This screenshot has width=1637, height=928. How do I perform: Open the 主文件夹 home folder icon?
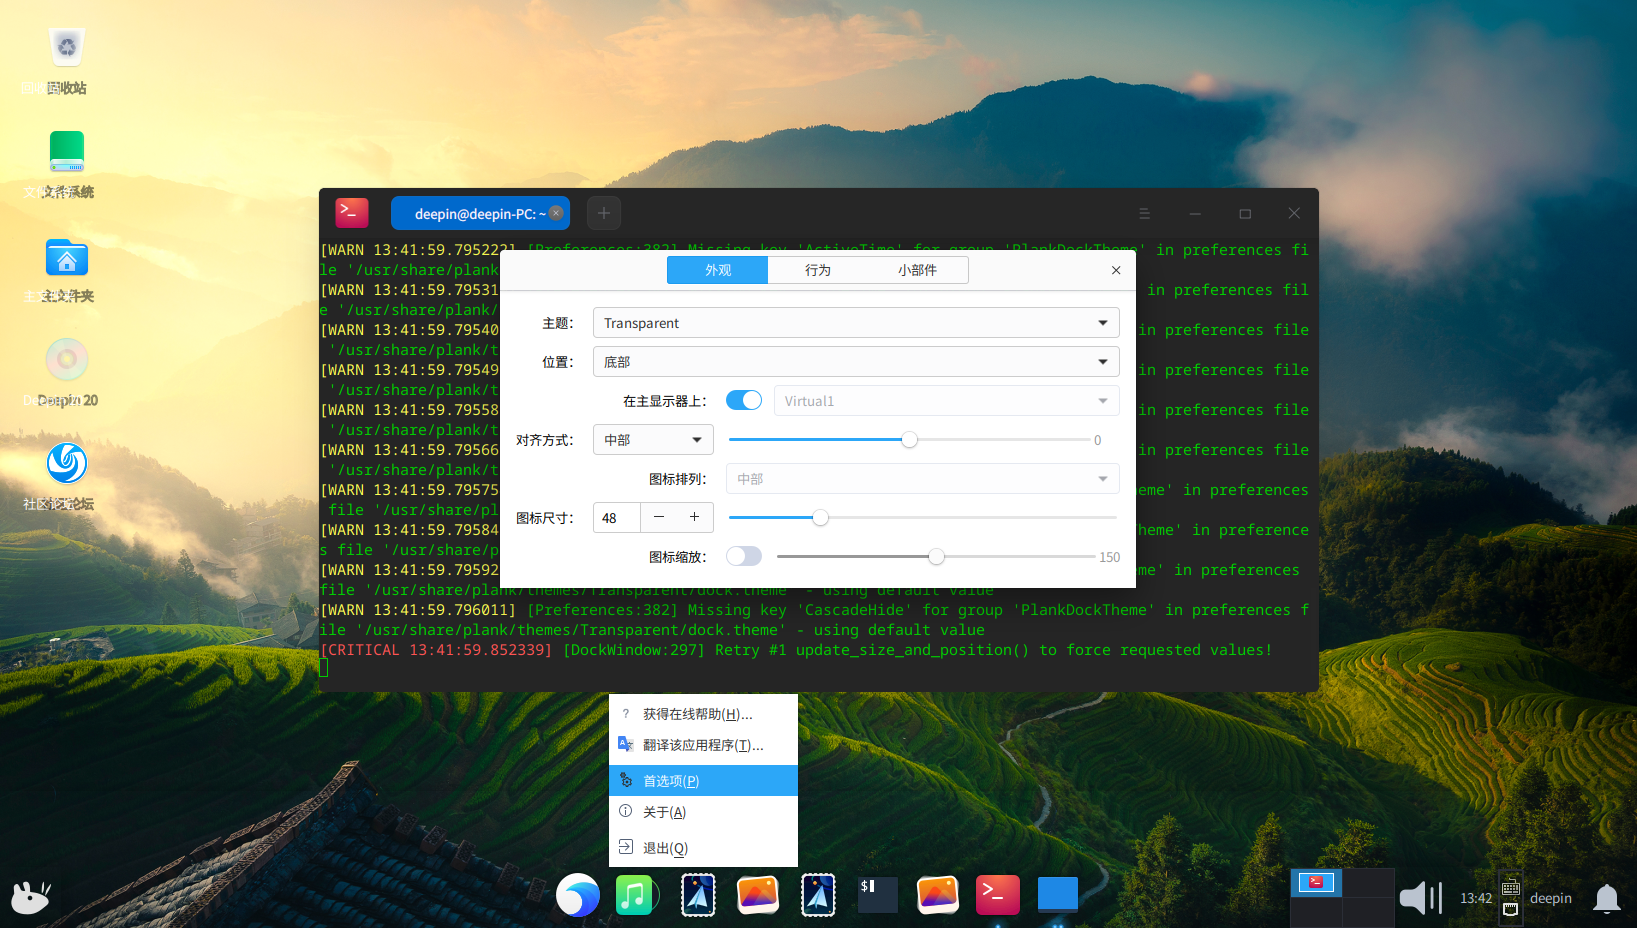tap(67, 258)
